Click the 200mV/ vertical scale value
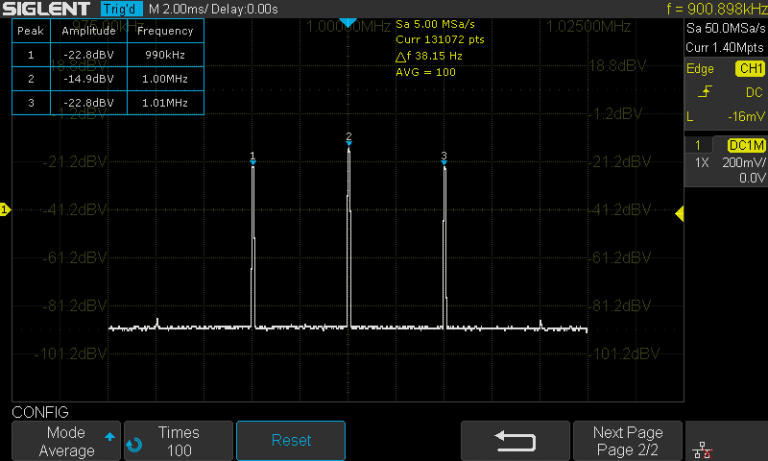This screenshot has height=461, width=768. pos(744,161)
